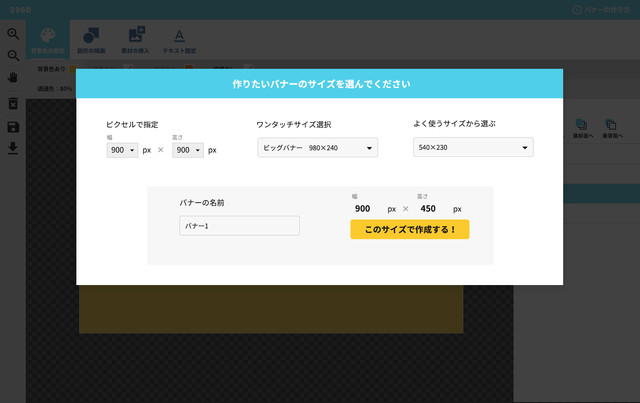
Task: Open the 図形の描画 shapes tab
Action: 91,40
